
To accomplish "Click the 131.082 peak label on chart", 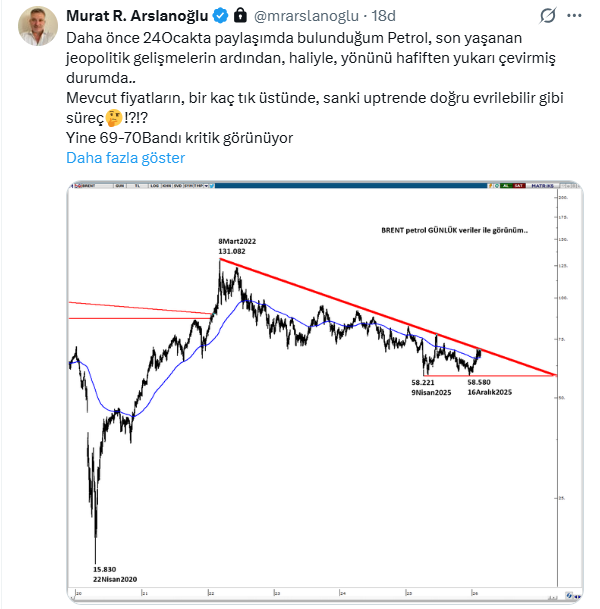I will (232, 252).
